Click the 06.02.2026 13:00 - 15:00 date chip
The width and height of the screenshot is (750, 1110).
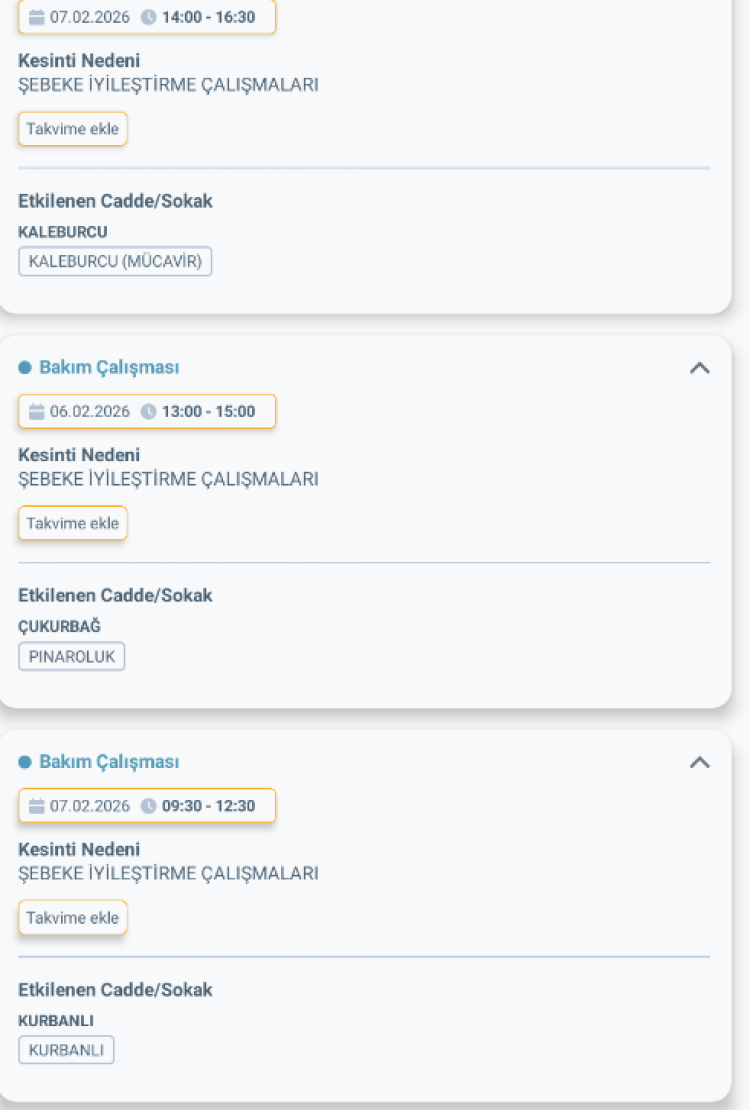click(x=147, y=411)
